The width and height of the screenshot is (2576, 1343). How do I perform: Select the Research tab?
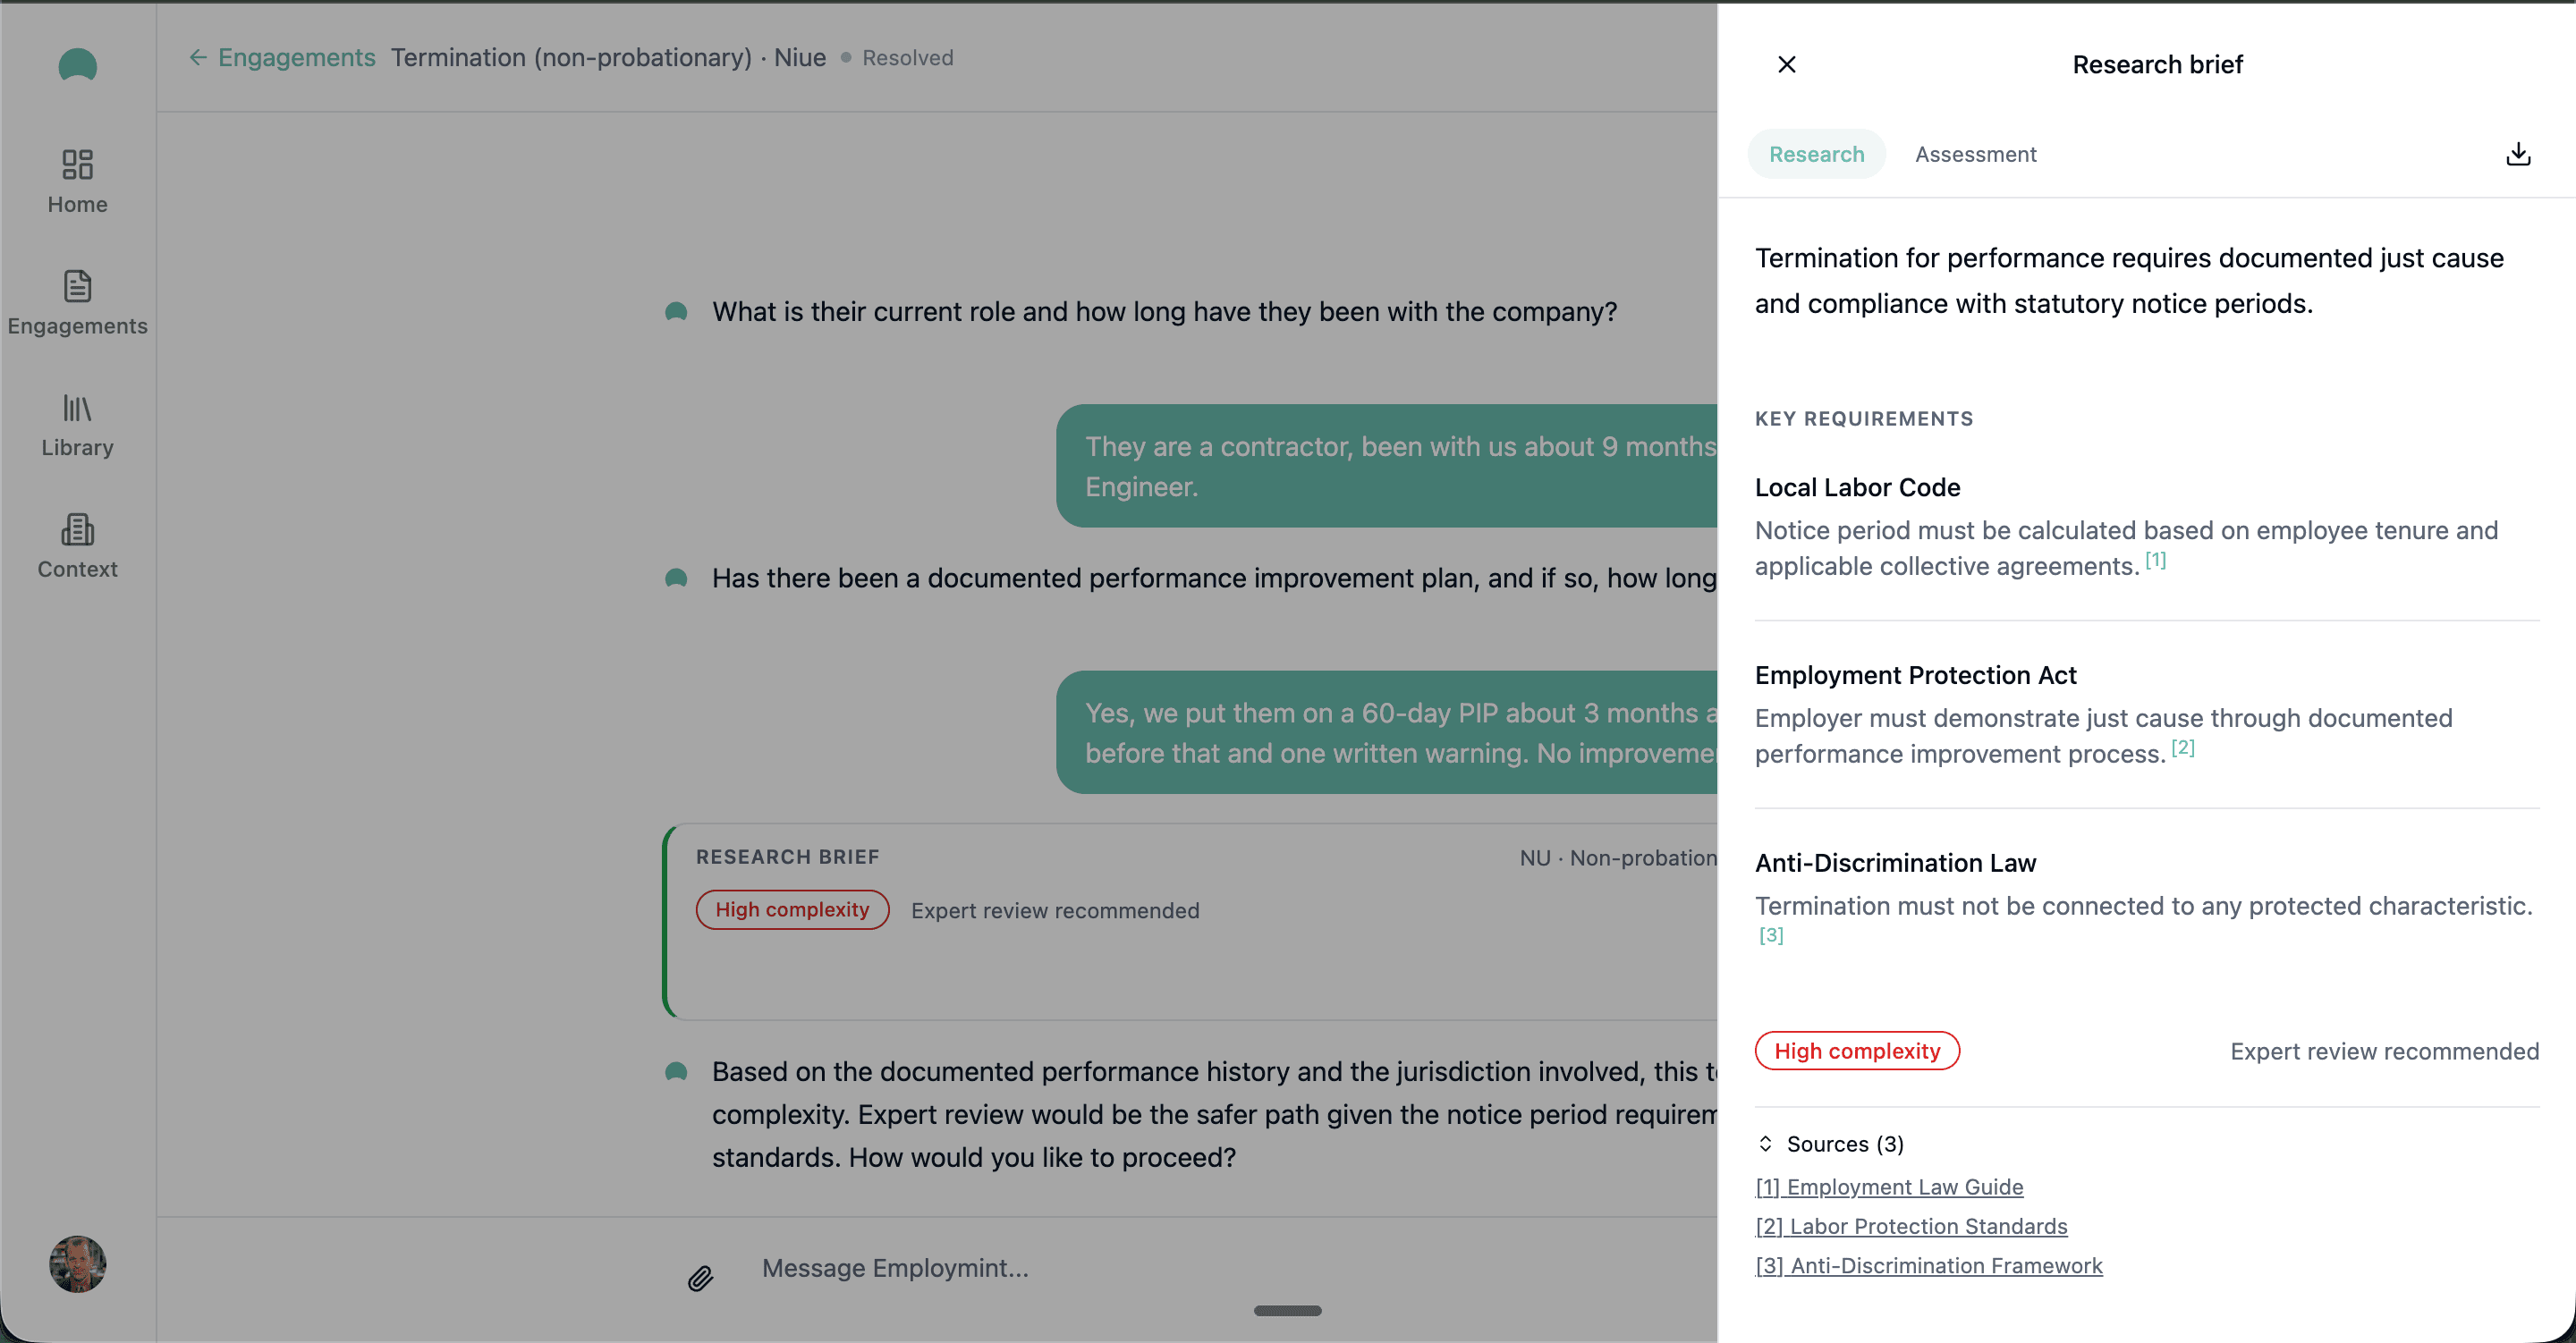click(1816, 154)
